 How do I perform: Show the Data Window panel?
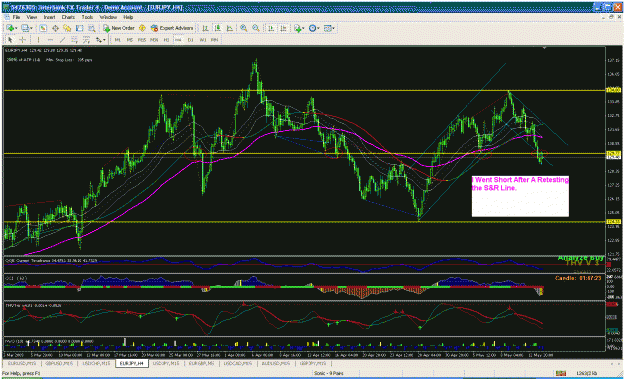55,28
